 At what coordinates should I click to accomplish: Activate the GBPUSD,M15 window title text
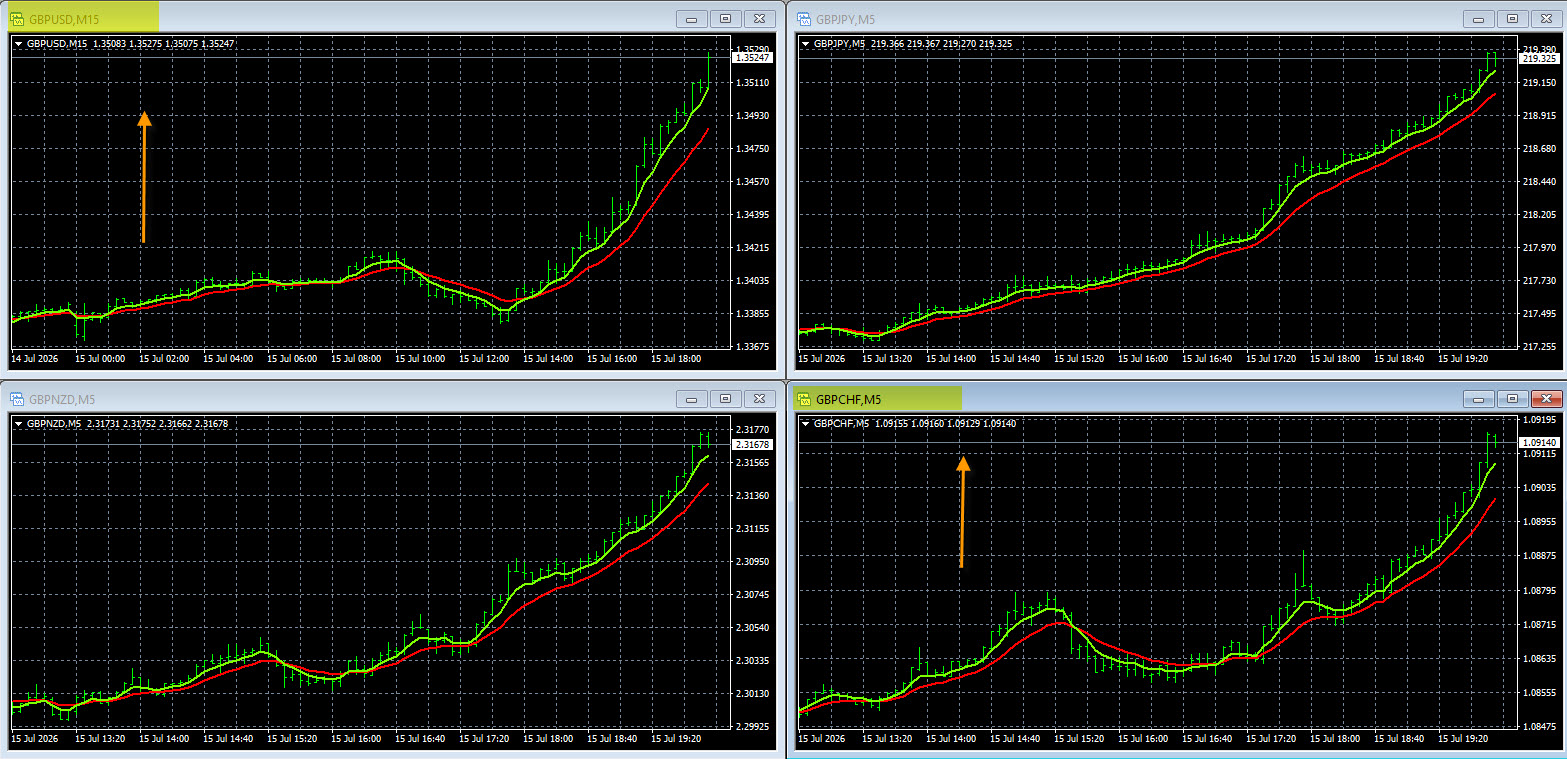click(x=64, y=19)
